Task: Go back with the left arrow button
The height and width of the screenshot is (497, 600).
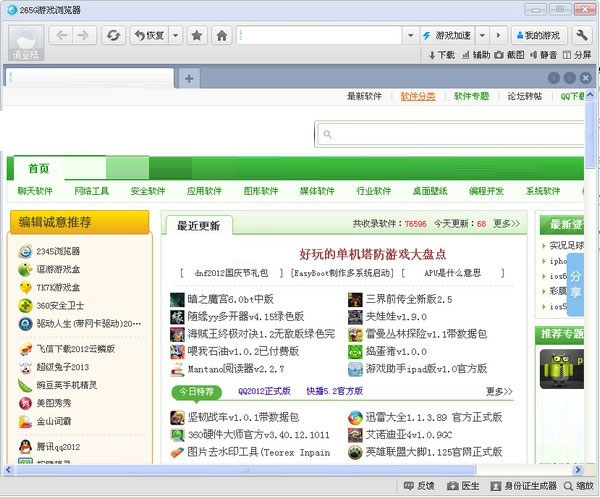Action: [61, 36]
